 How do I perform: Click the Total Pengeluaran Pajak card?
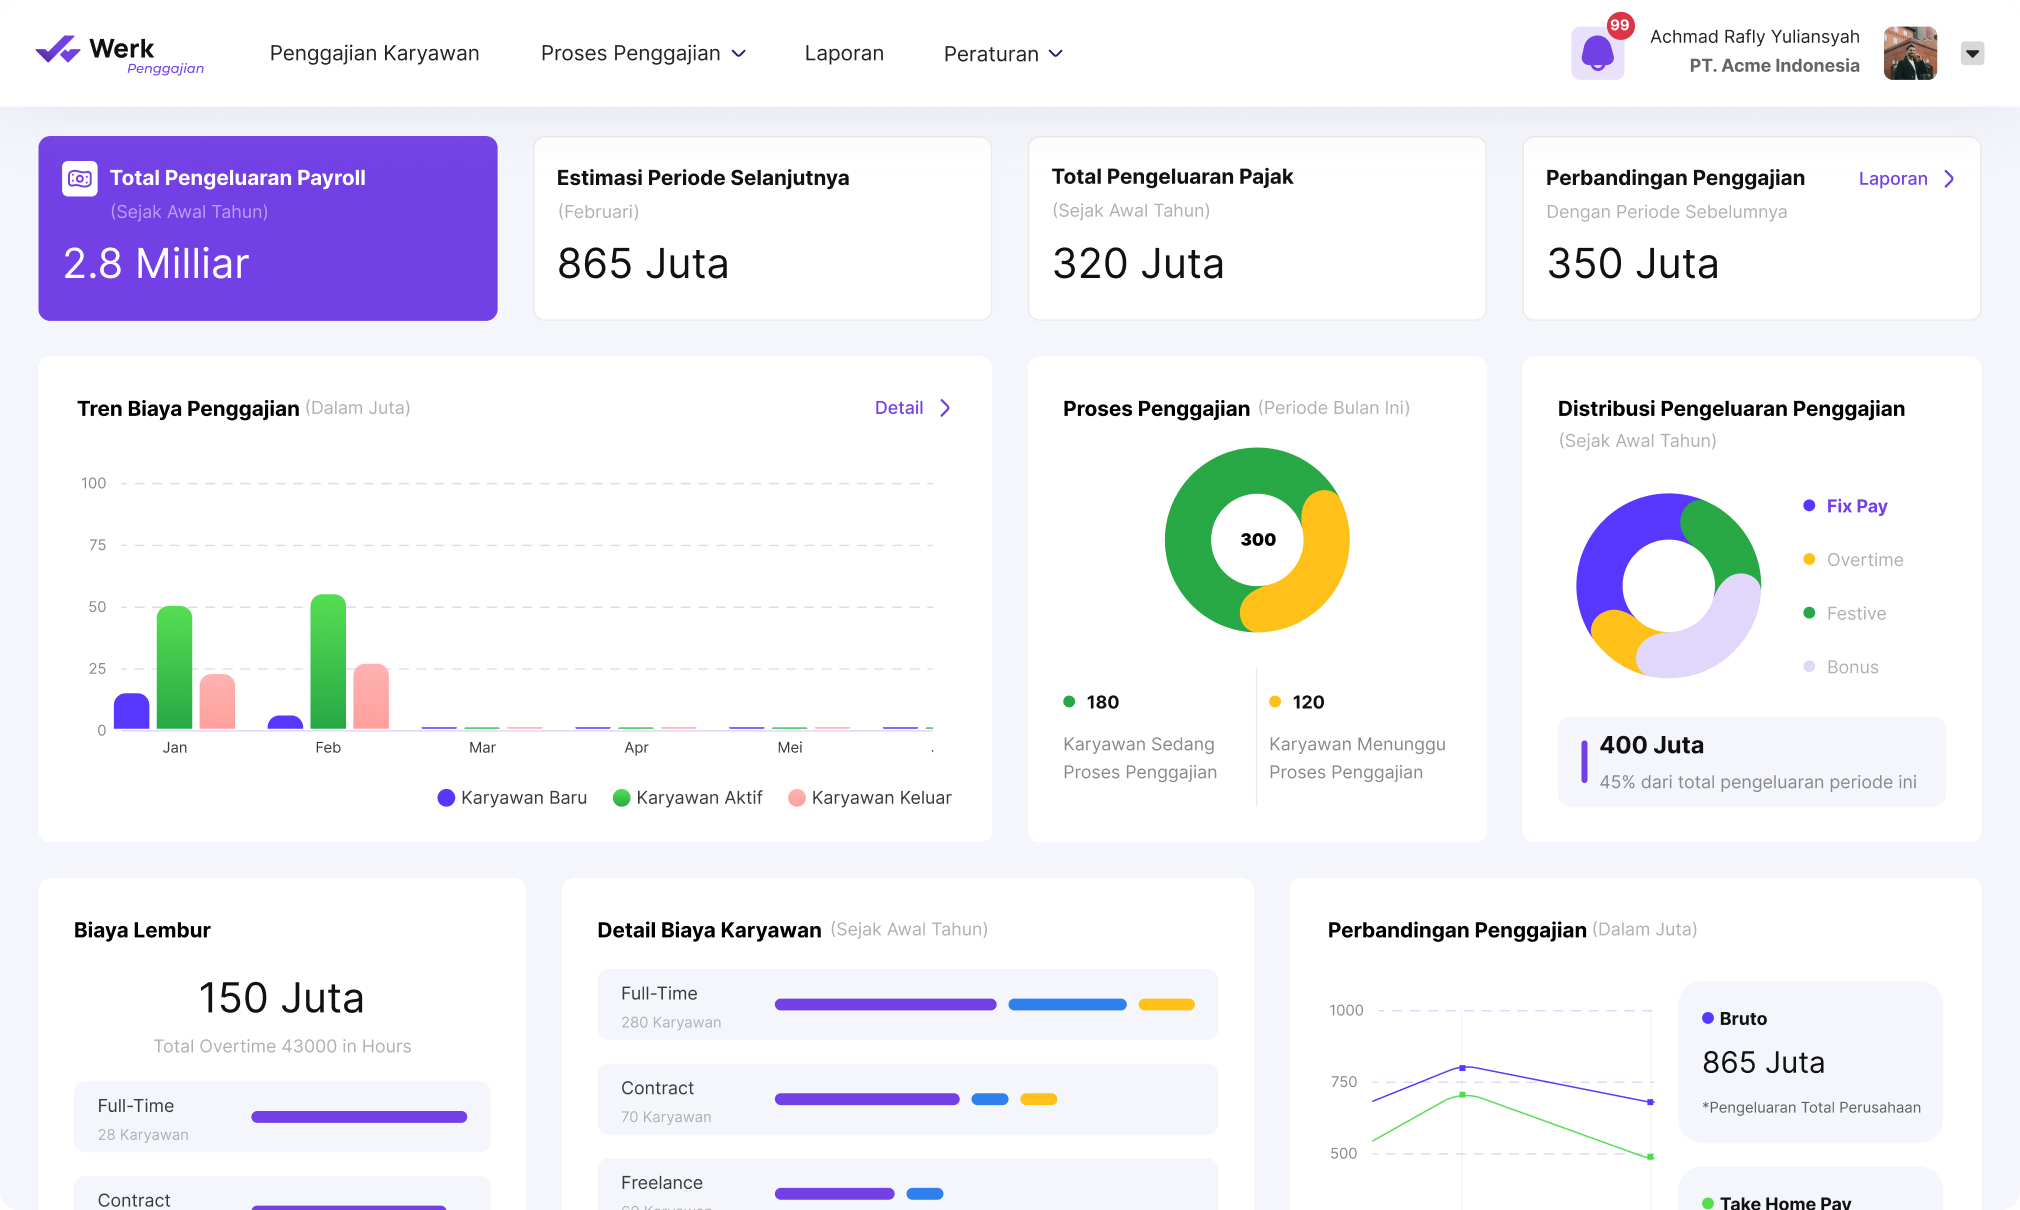click(1257, 228)
